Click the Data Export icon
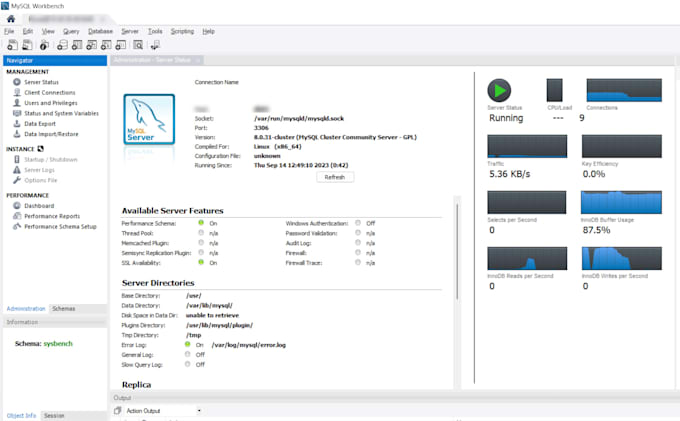680x421 pixels. pos(17,124)
